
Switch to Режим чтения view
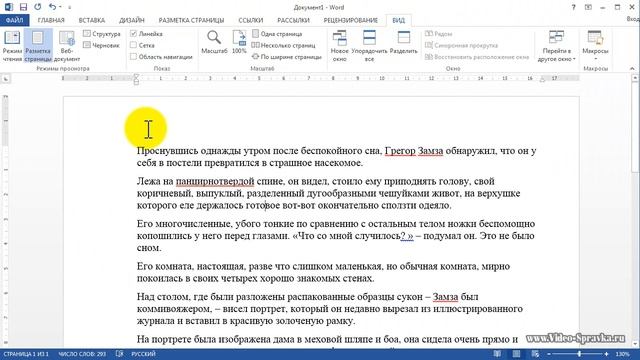(12, 46)
